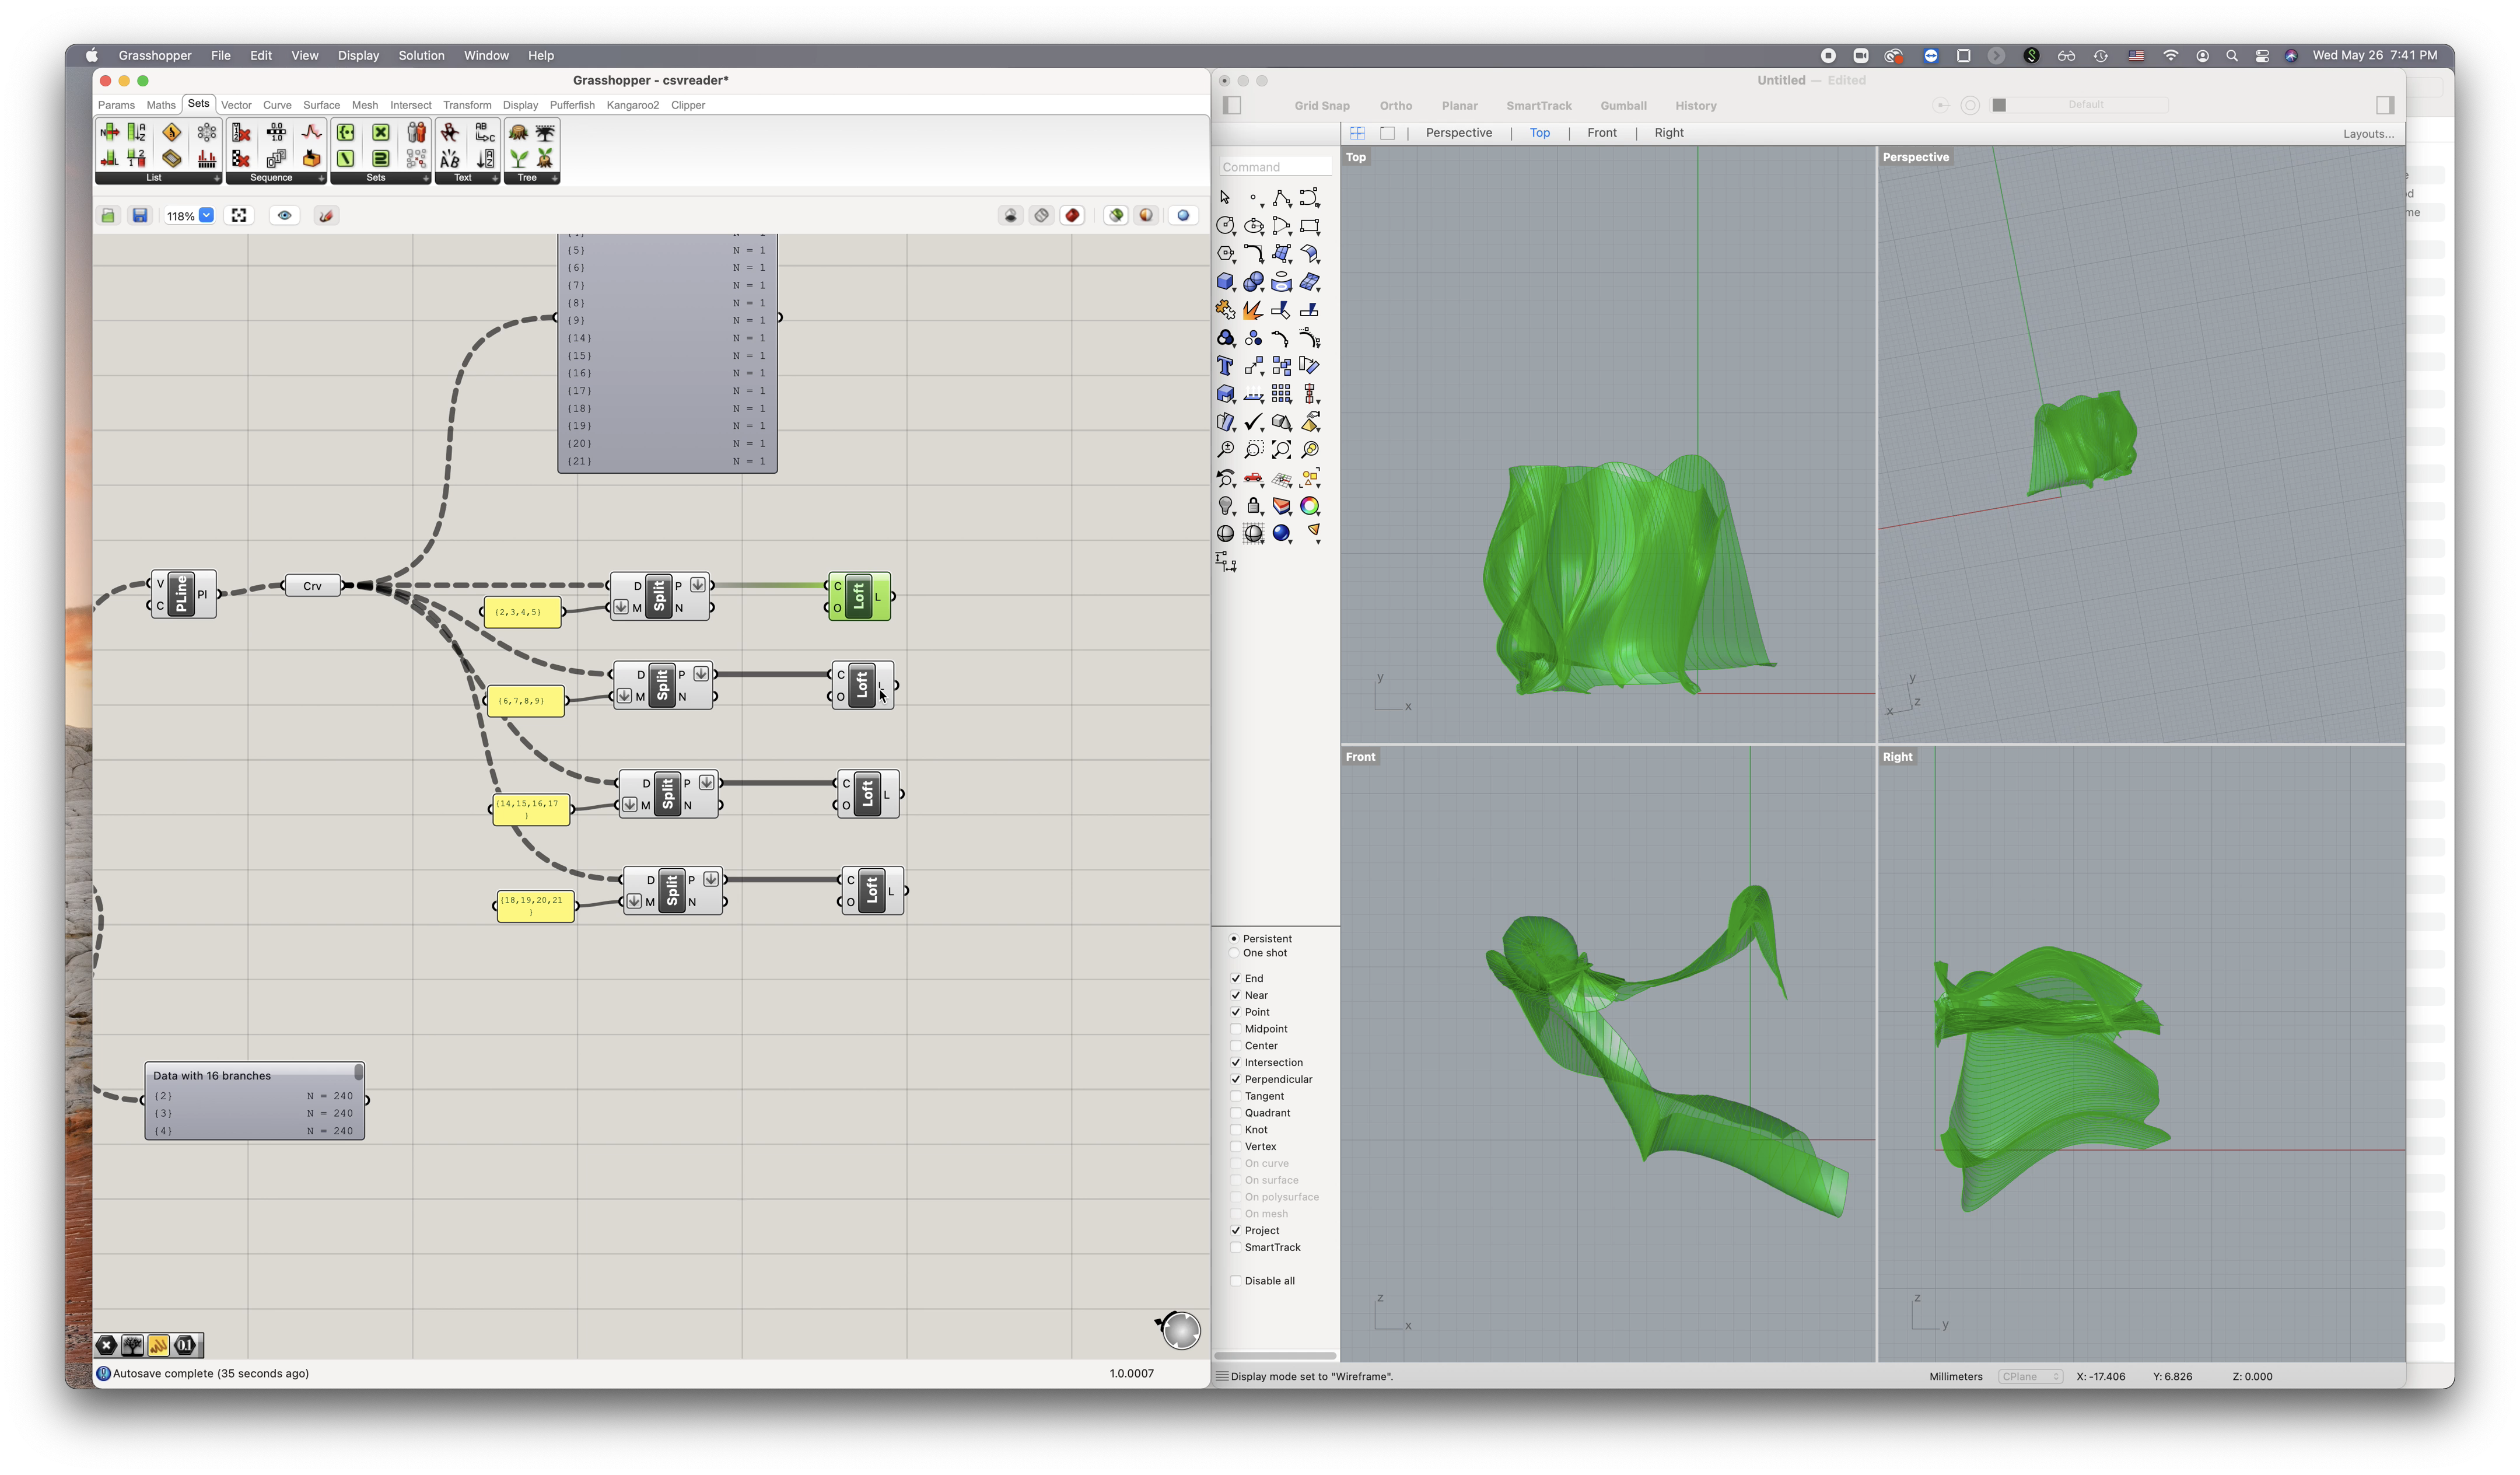Screen dimensions: 2520x1475
Task: Open the Solution menu
Action: click(x=421, y=55)
